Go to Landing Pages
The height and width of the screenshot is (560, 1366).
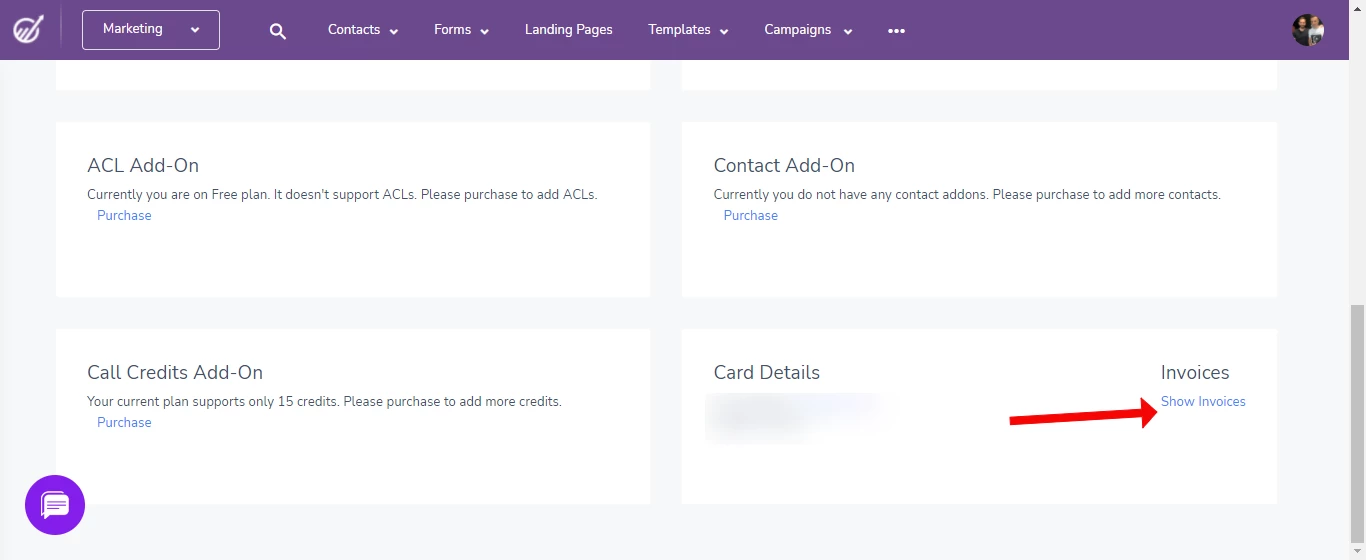click(x=569, y=30)
